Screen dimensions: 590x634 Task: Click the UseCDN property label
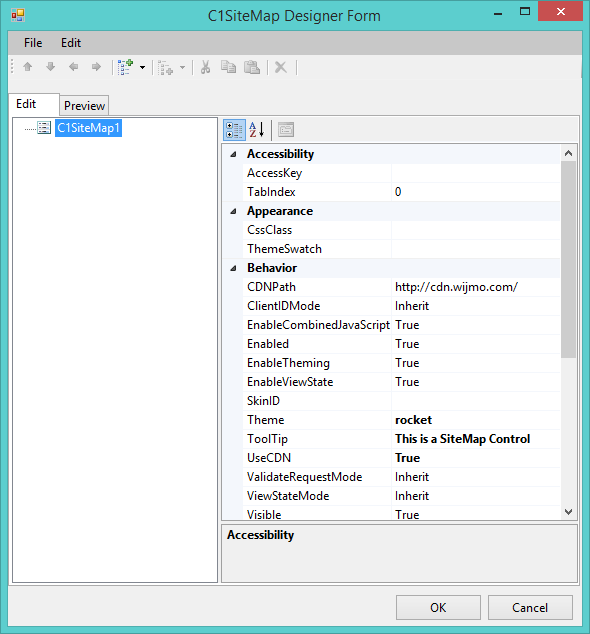(269, 458)
